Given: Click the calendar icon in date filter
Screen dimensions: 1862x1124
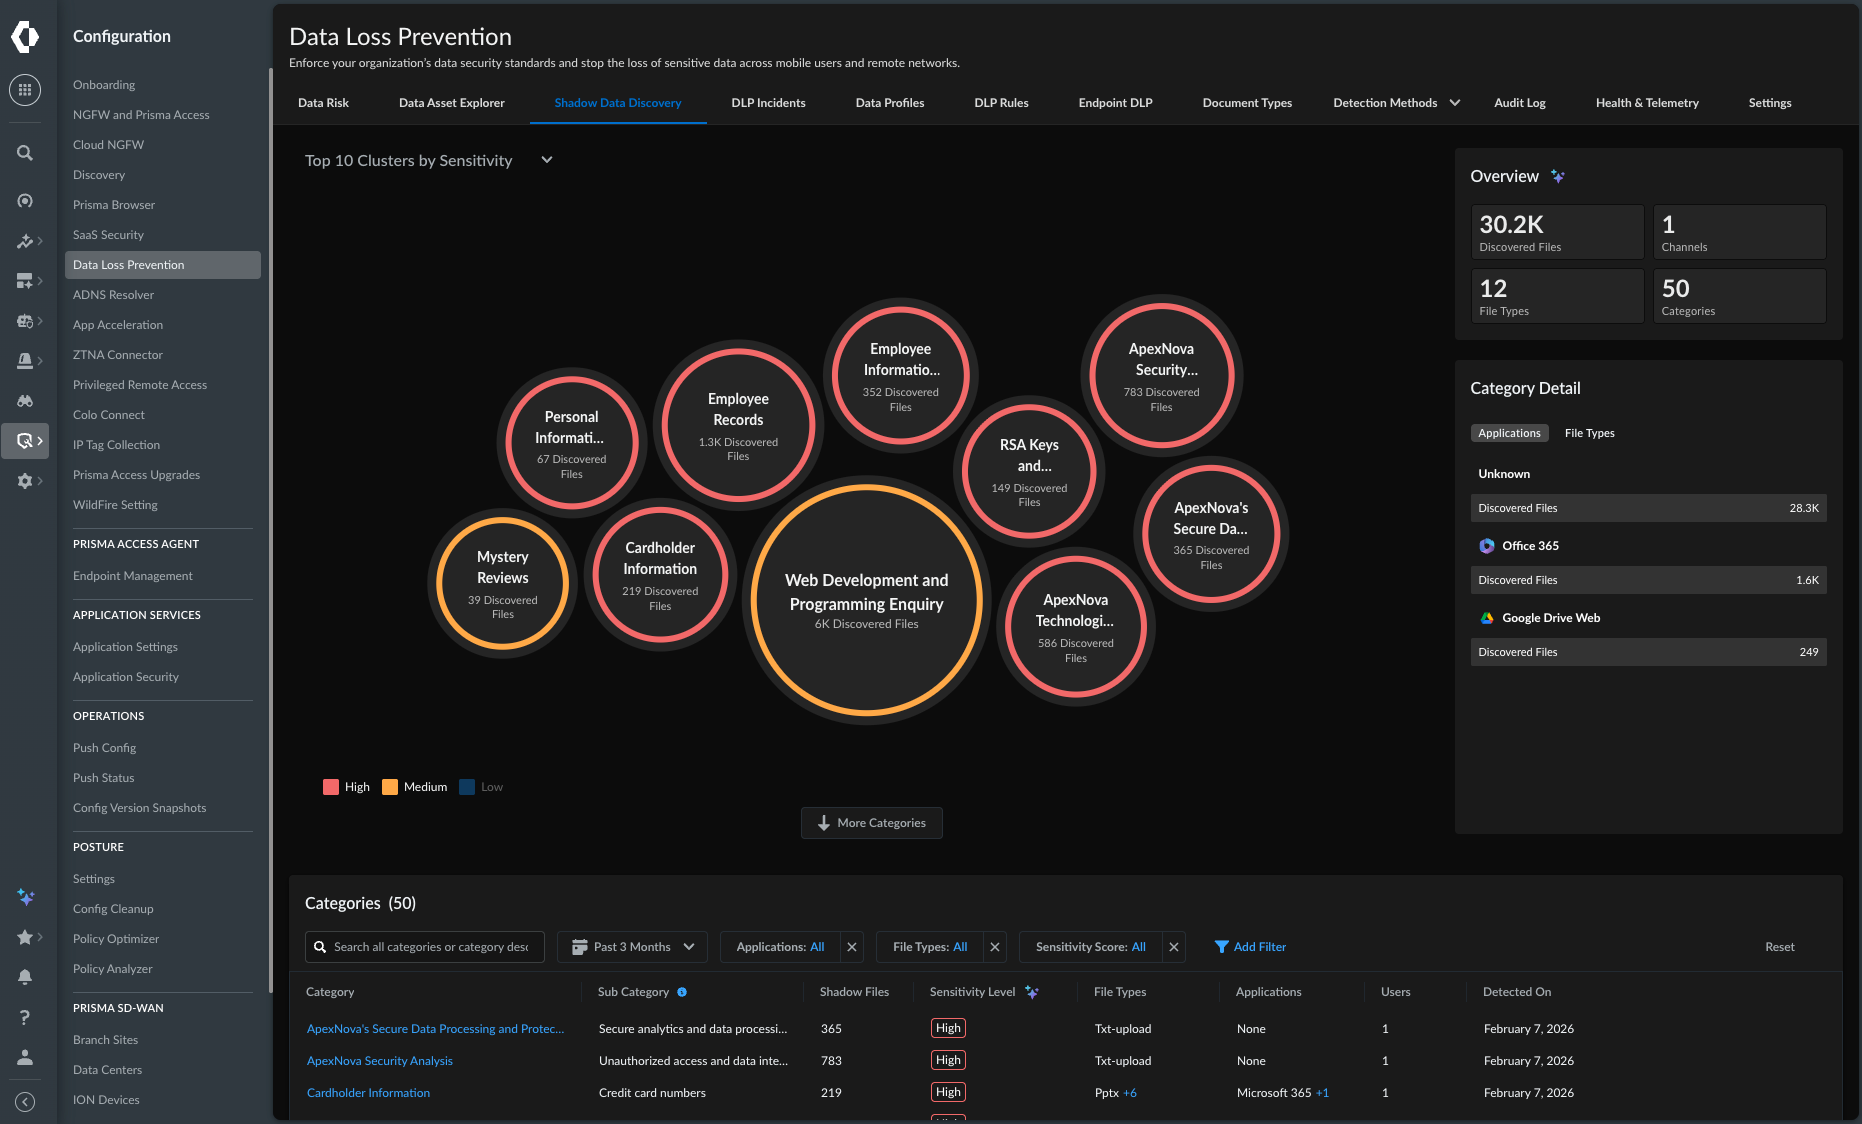Looking at the screenshot, I should (579, 947).
